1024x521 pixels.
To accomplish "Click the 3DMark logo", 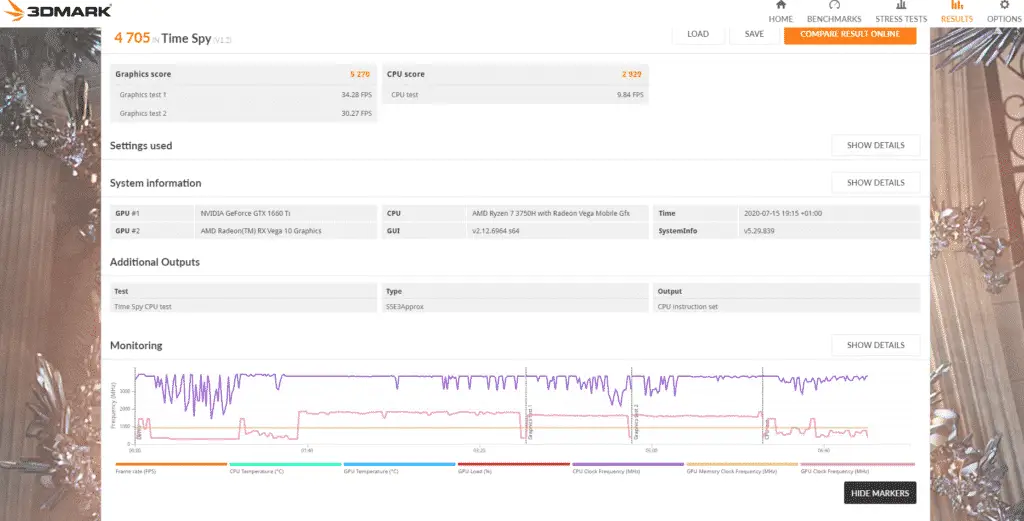I will pyautogui.click(x=57, y=10).
